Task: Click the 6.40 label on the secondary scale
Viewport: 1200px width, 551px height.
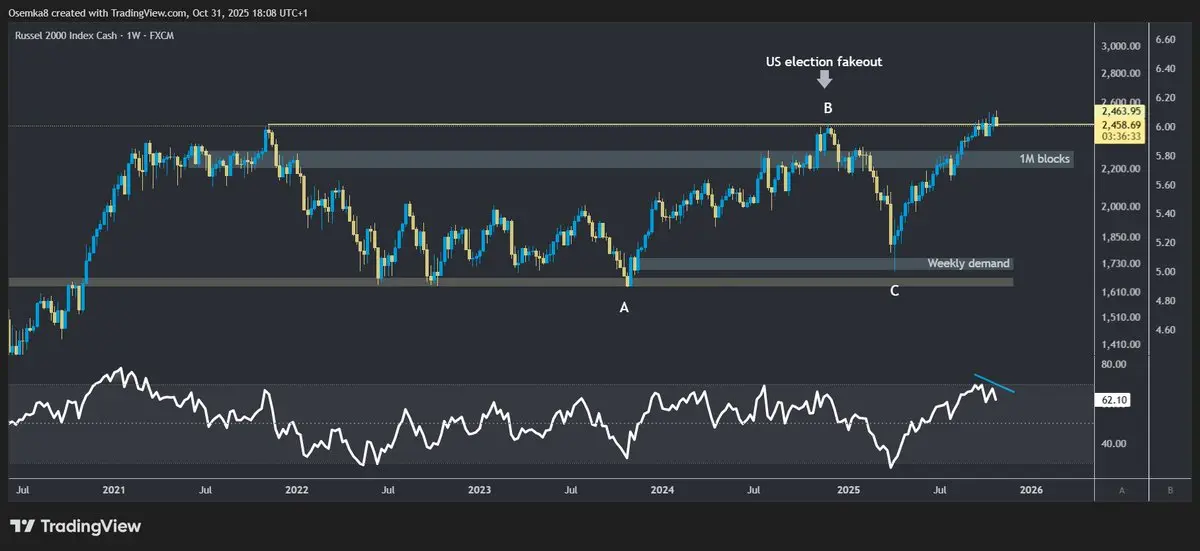Action: 1165,68
